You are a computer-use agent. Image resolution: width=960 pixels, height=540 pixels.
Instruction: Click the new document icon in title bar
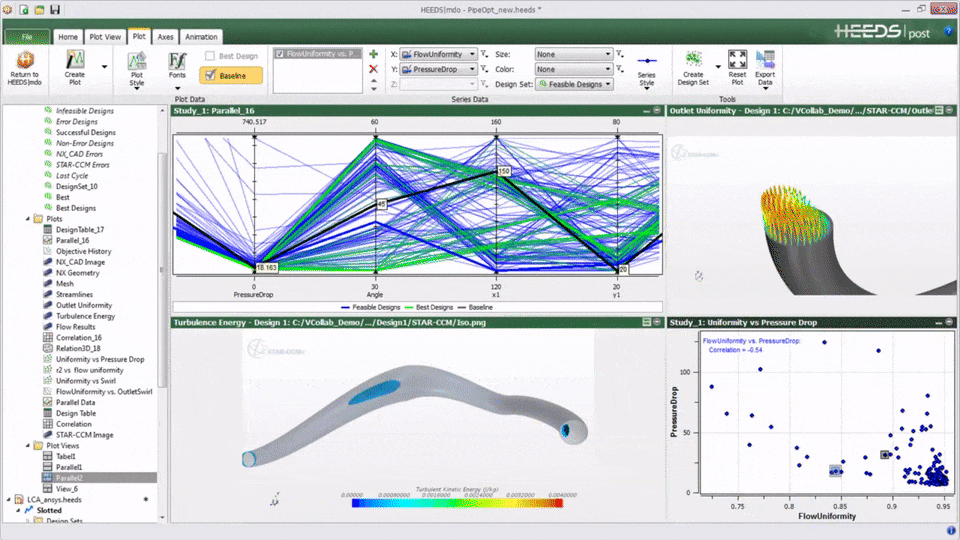24,9
